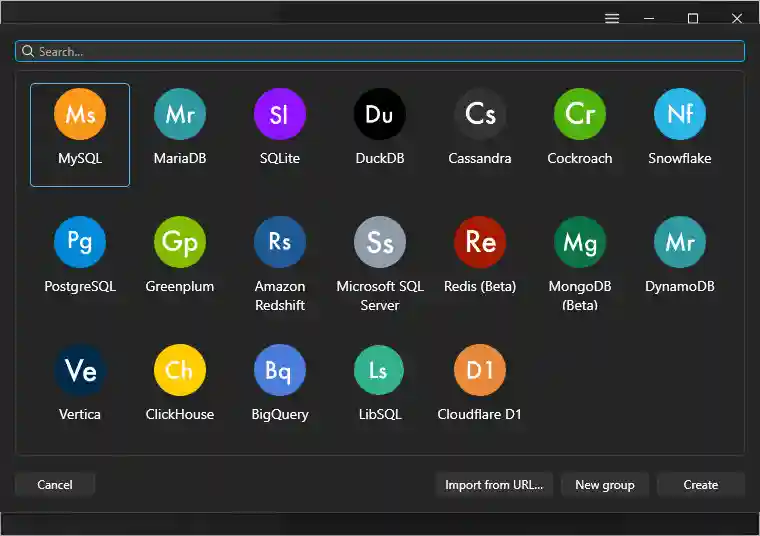Pick the LibSQL Ls icon
Viewport: 760px width, 536px height.
click(x=380, y=370)
